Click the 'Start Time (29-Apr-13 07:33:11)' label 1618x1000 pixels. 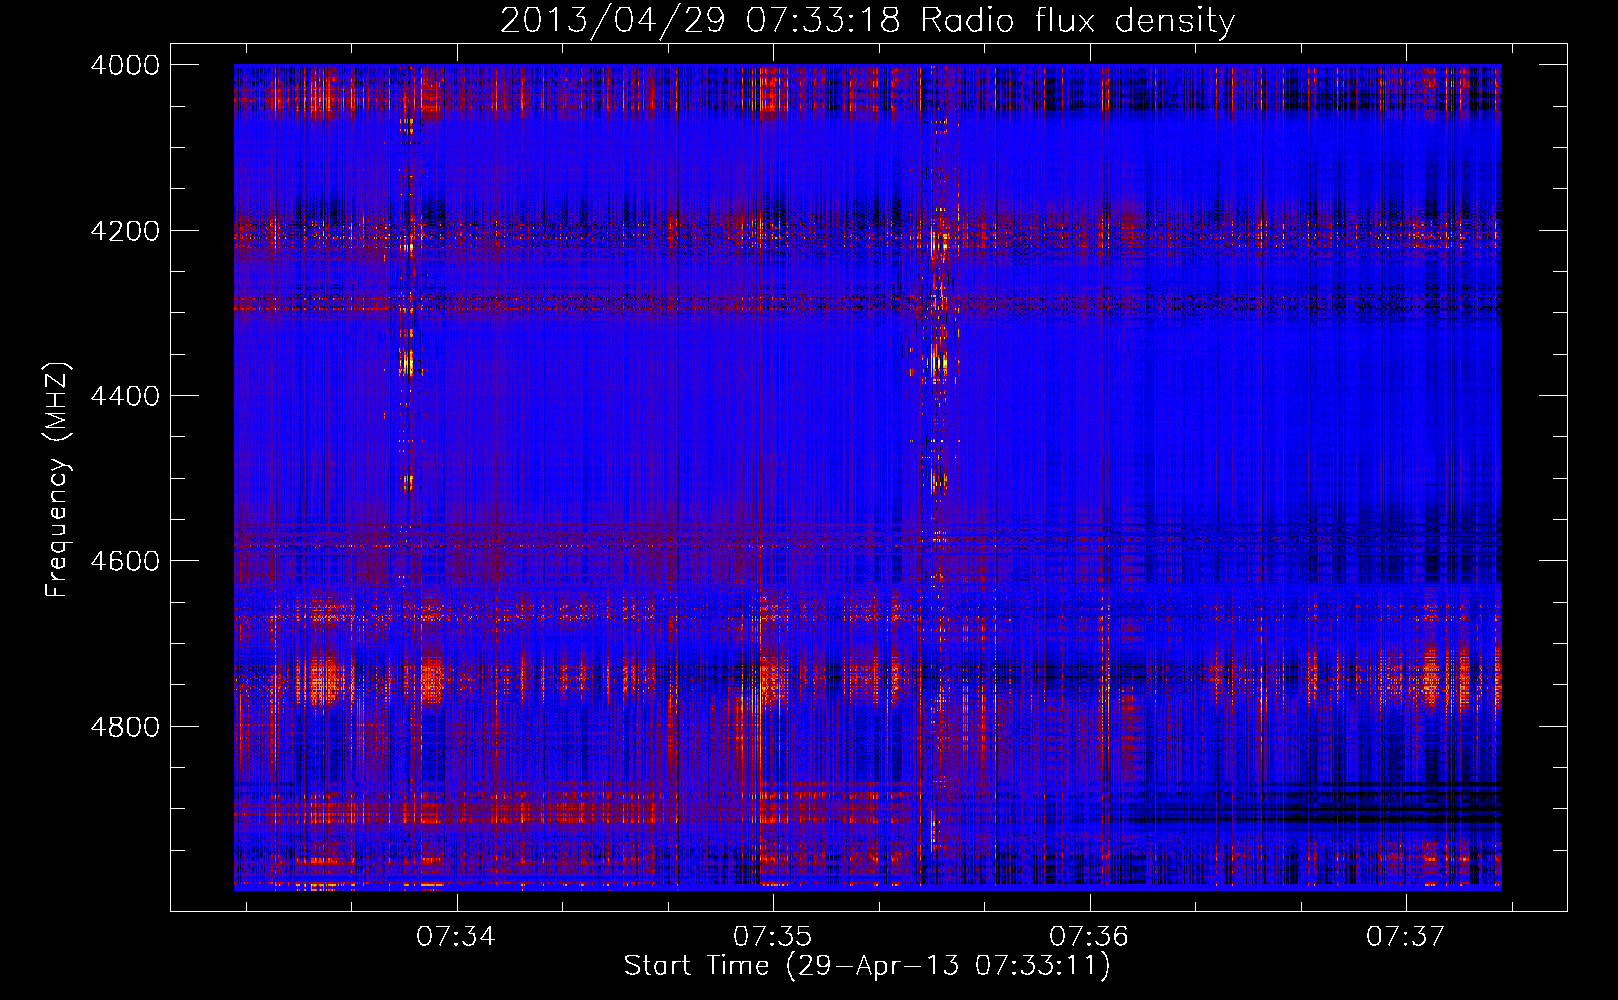867,966
